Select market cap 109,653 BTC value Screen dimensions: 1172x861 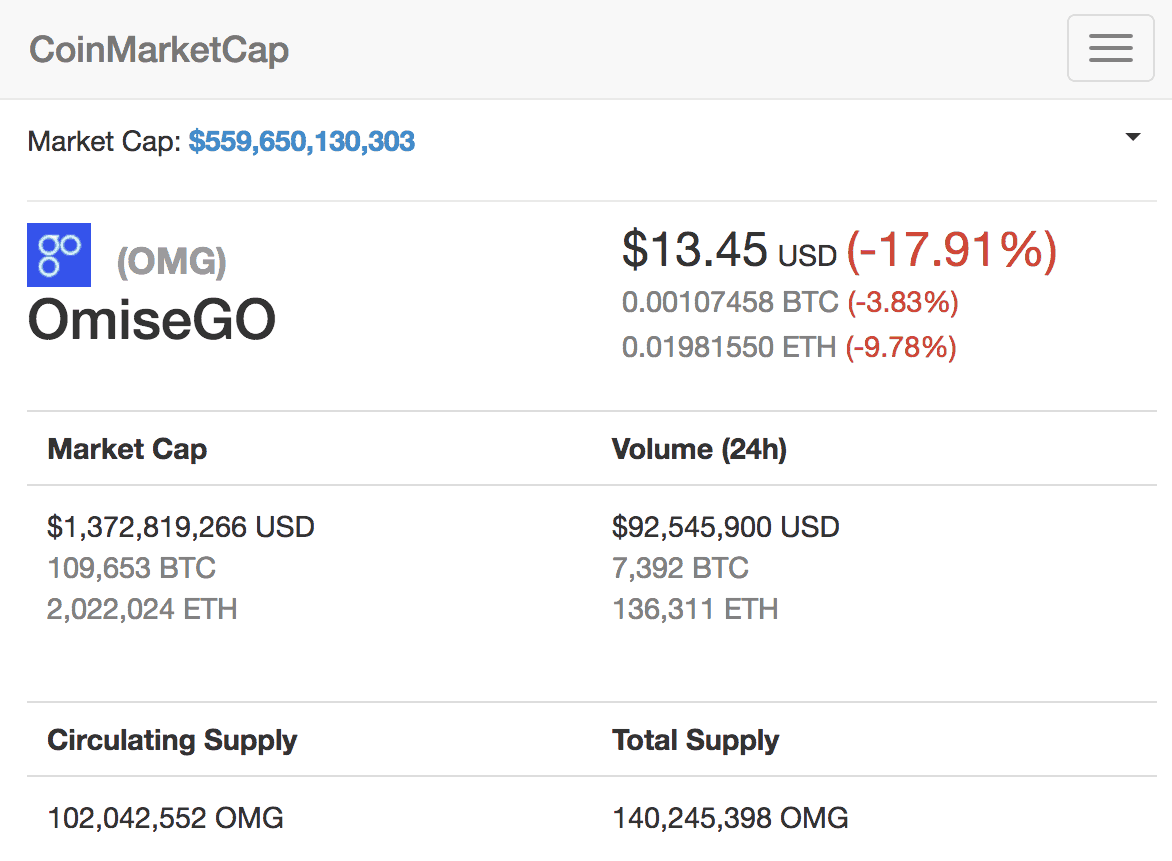132,568
